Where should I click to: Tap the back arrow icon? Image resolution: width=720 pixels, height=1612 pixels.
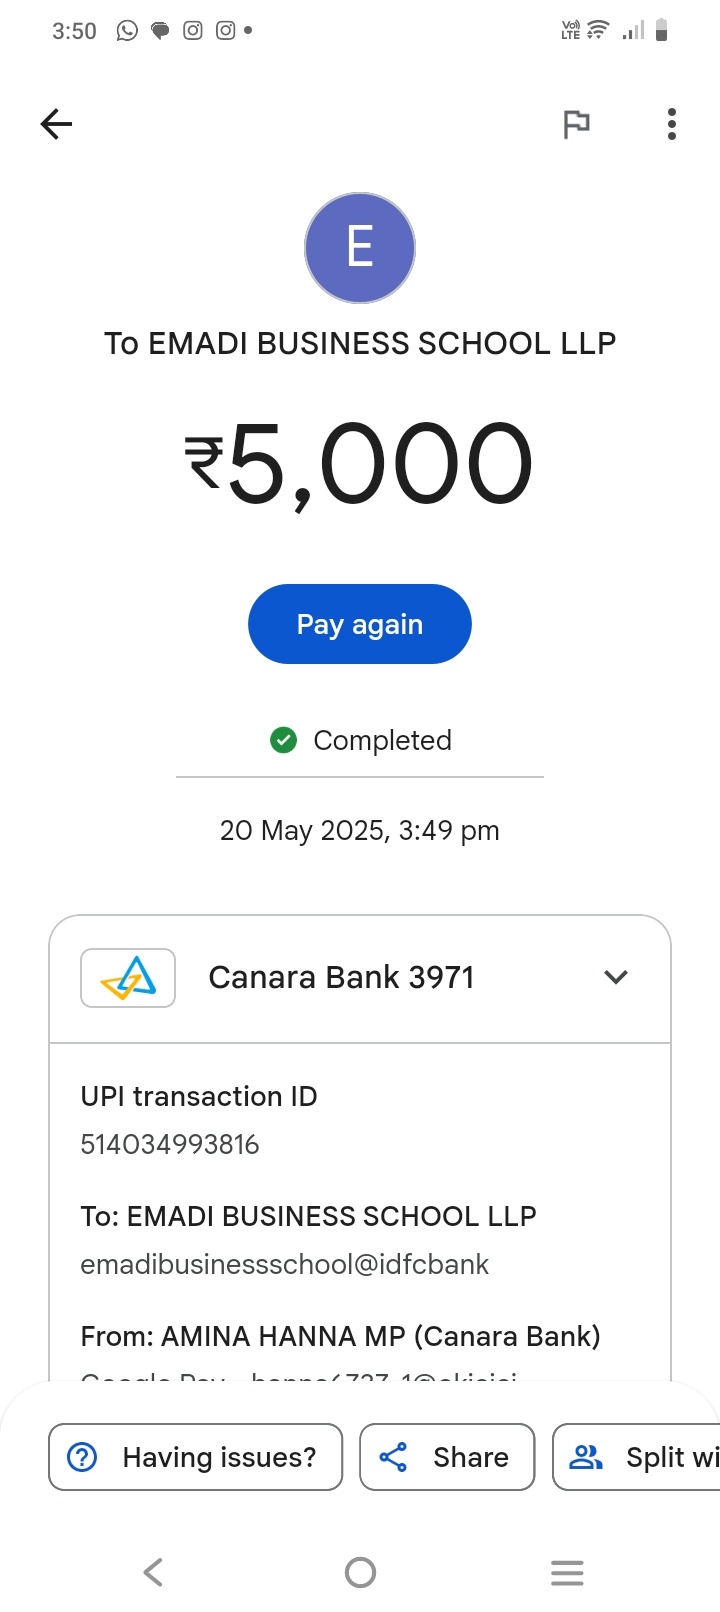click(57, 124)
